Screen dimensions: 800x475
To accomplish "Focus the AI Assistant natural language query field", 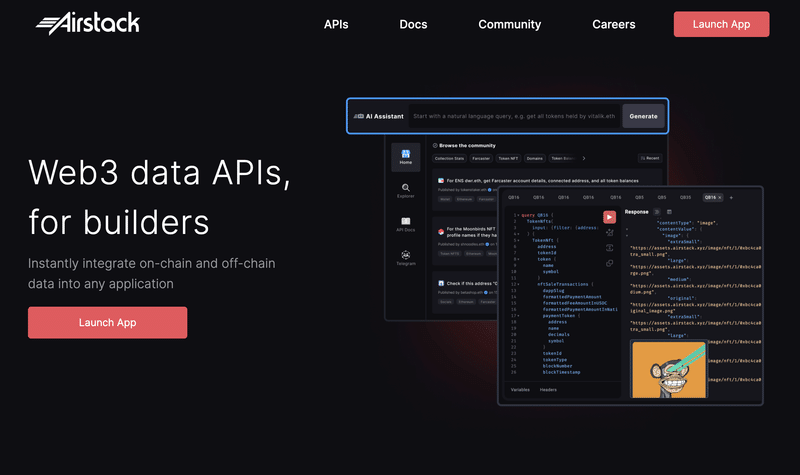I will click(514, 116).
